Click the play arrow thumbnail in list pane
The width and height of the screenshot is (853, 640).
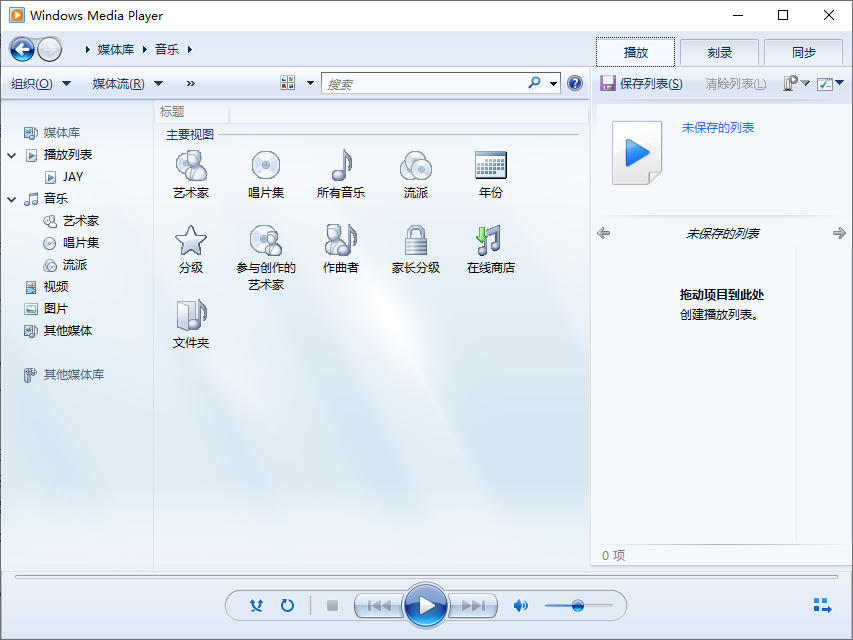637,153
